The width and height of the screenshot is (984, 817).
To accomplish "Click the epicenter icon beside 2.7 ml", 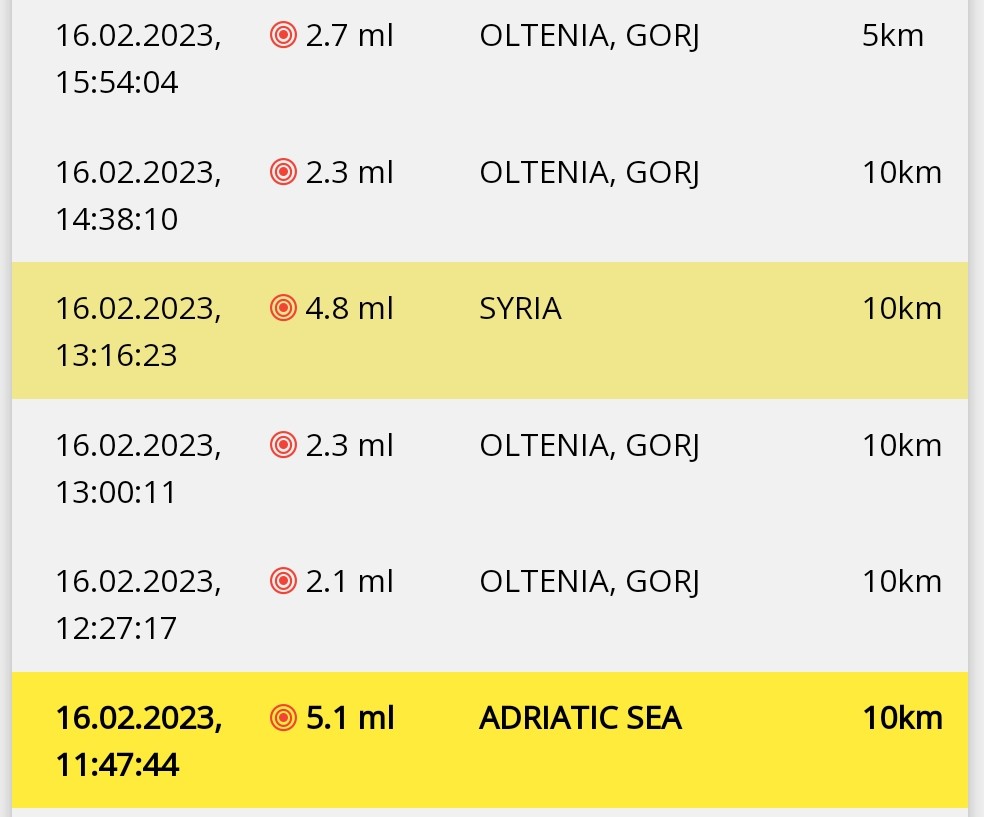I will [x=284, y=36].
